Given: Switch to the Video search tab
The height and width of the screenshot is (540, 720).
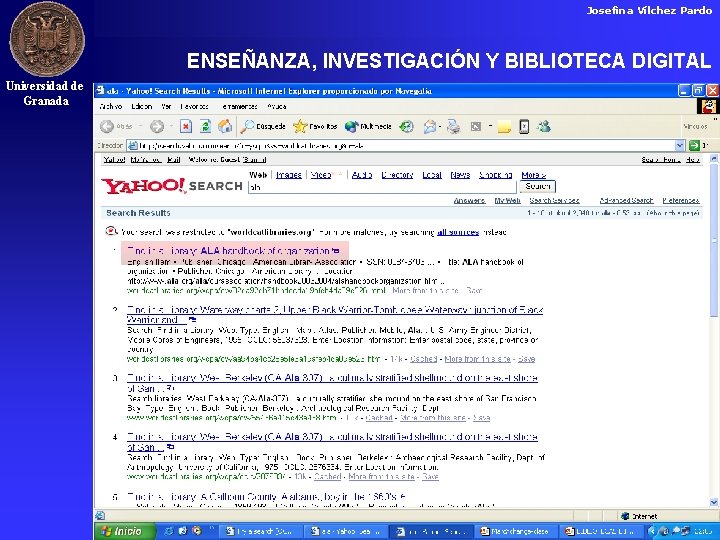Looking at the screenshot, I should 321,175.
